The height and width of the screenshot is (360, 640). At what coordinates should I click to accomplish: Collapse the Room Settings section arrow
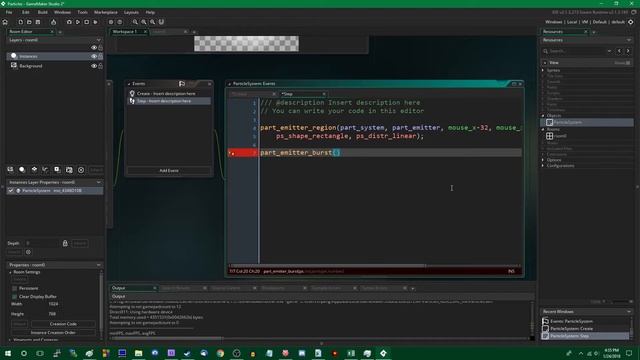(11, 272)
